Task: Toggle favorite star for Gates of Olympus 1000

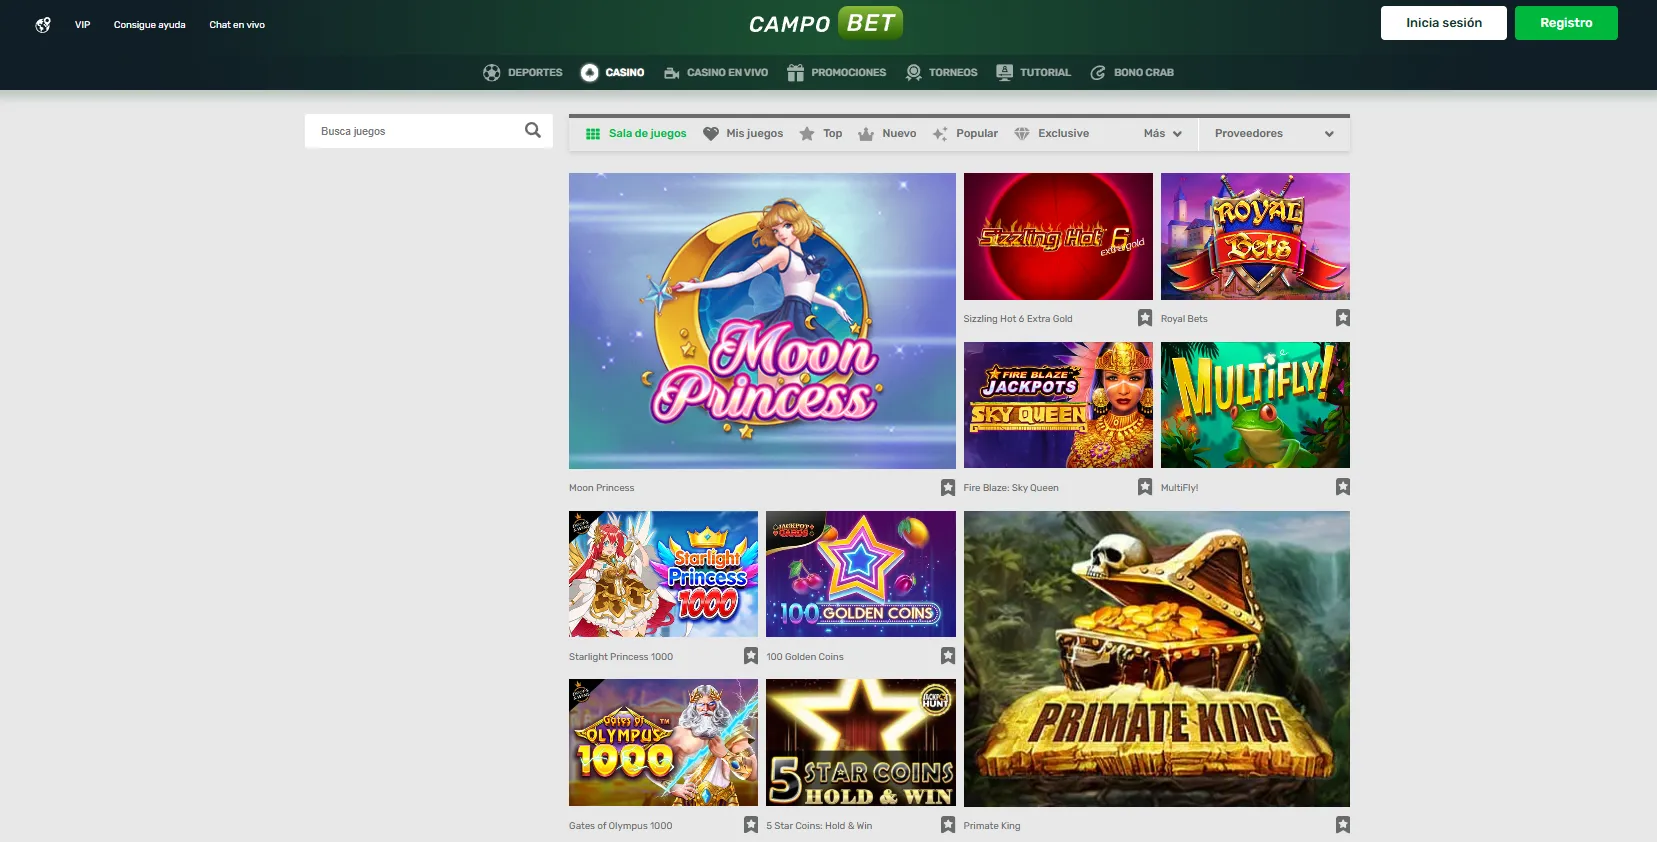Action: pyautogui.click(x=751, y=825)
